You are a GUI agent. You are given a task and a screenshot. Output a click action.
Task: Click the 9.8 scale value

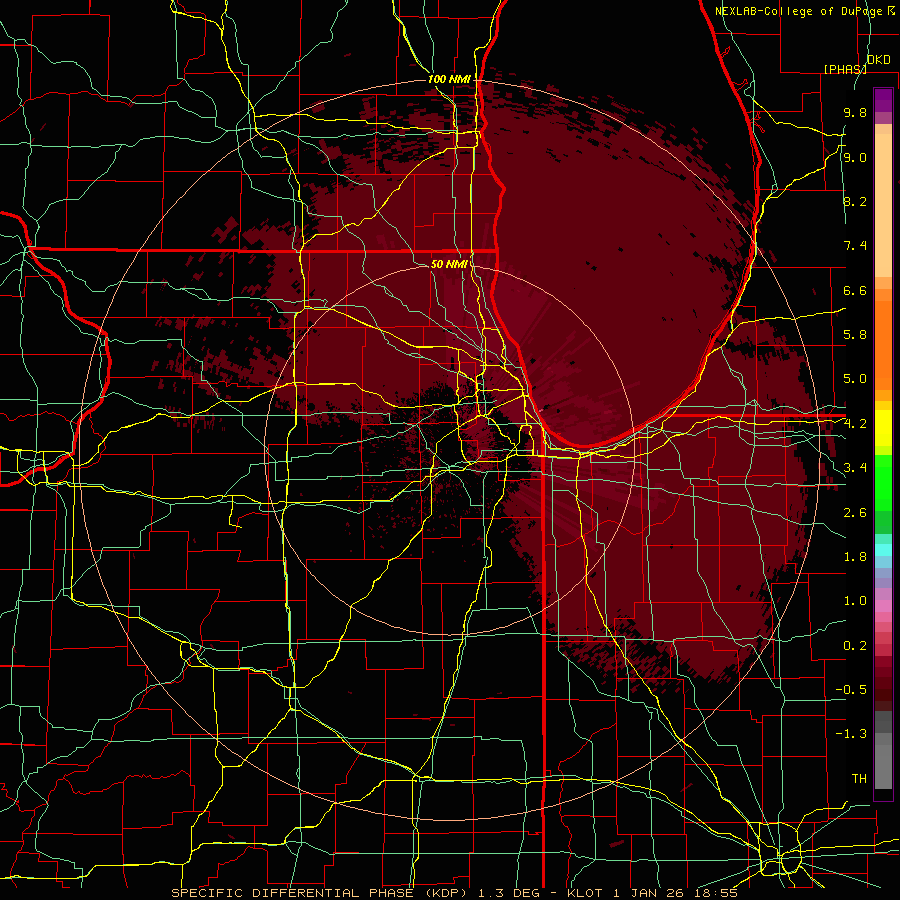(x=855, y=113)
